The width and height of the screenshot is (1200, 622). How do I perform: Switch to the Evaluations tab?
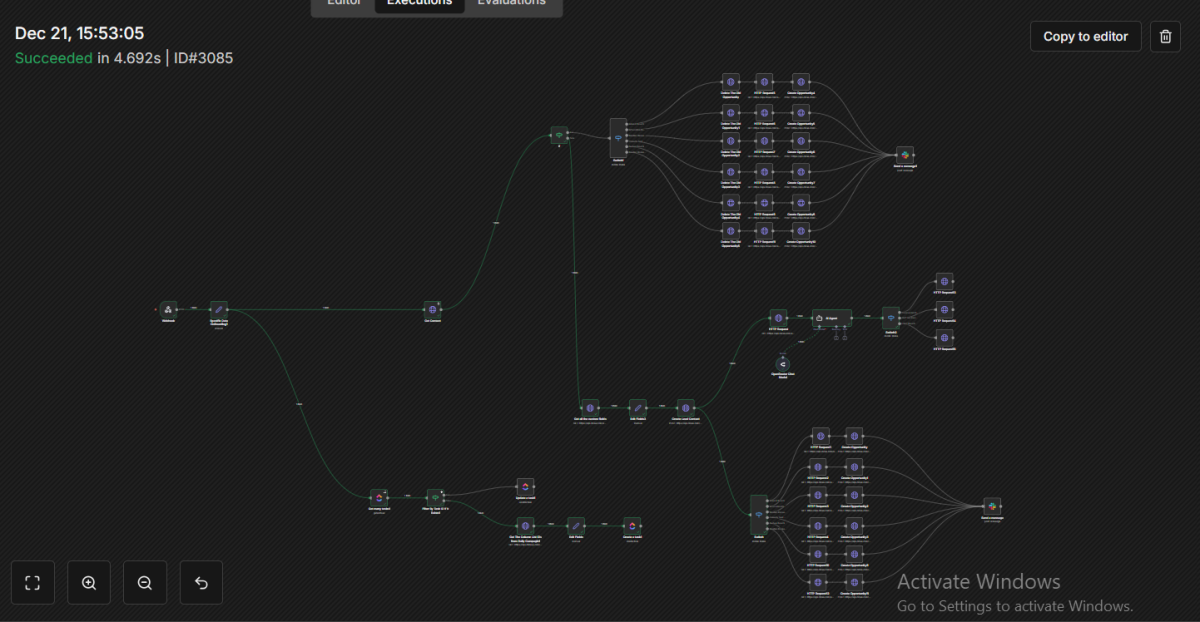(x=511, y=4)
